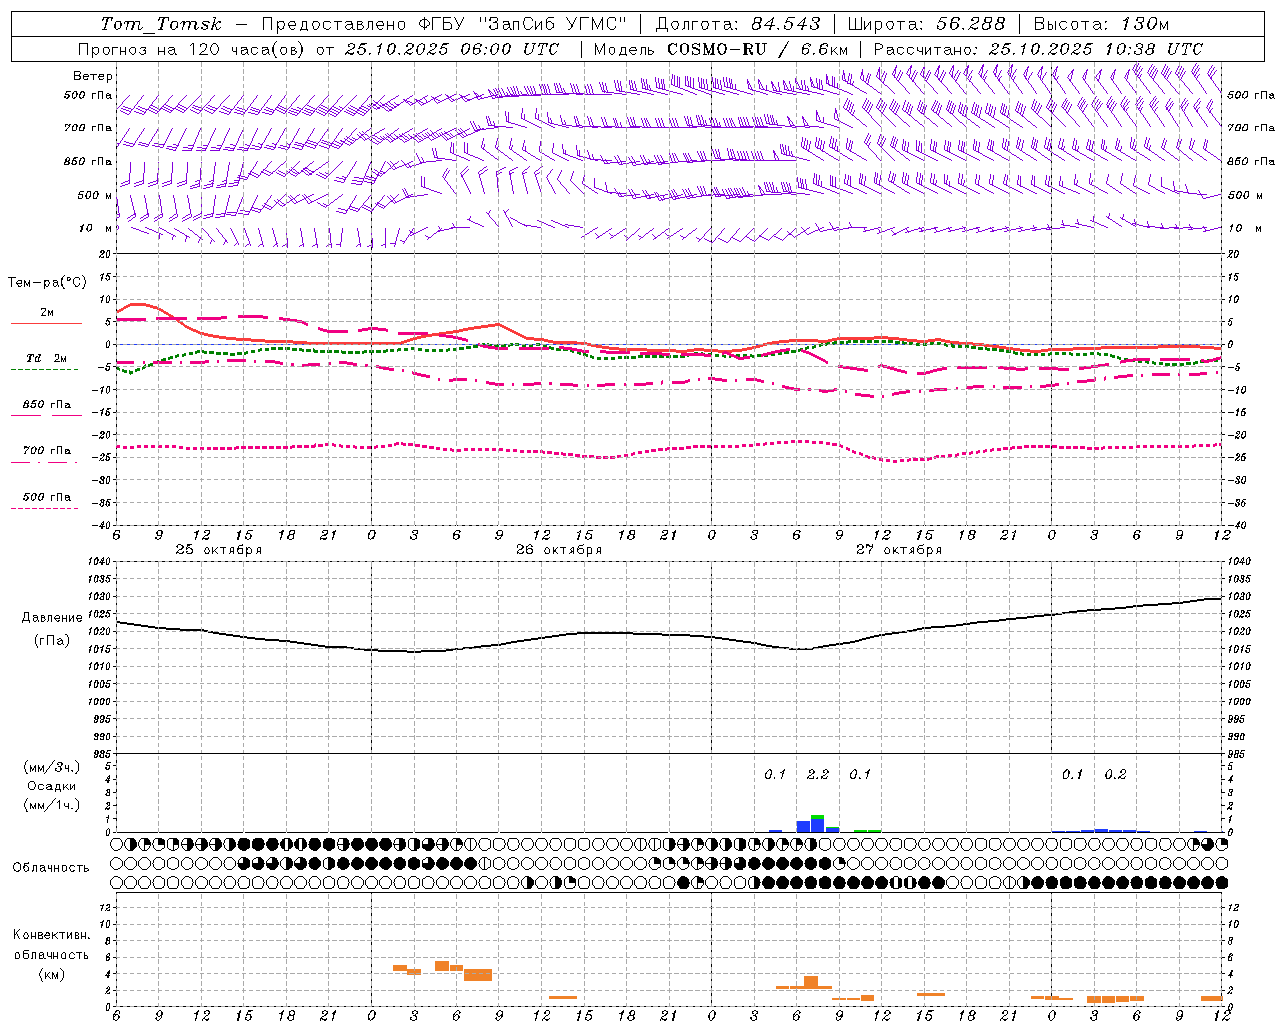Click the "700 гПа" temperature legend entry

click(47, 451)
